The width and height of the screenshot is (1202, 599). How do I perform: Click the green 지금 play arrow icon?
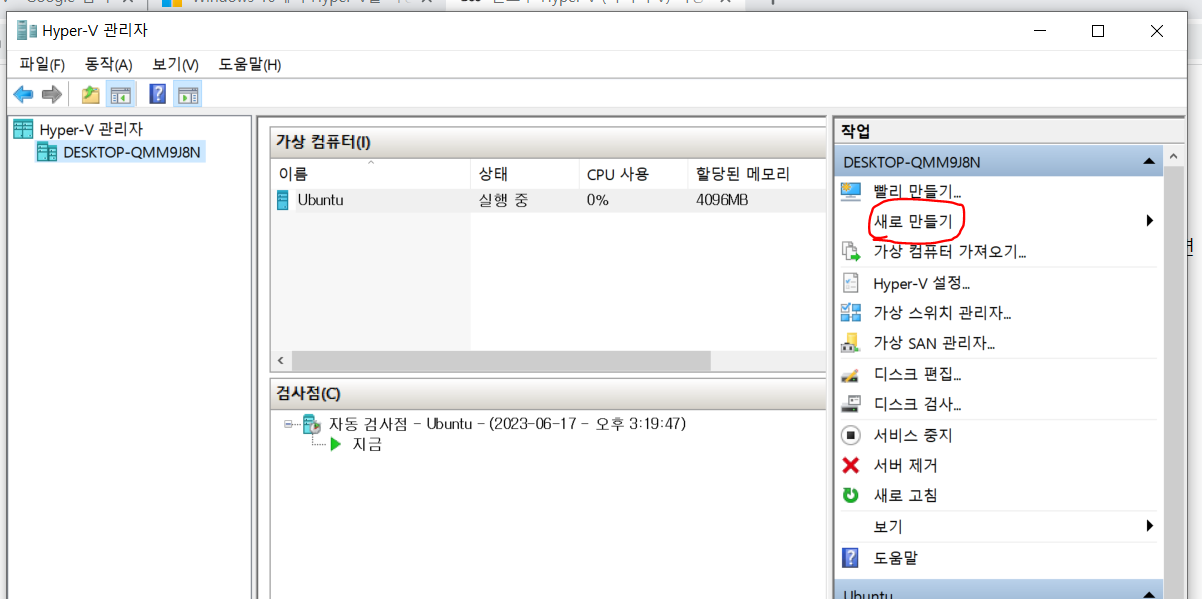coord(338,445)
